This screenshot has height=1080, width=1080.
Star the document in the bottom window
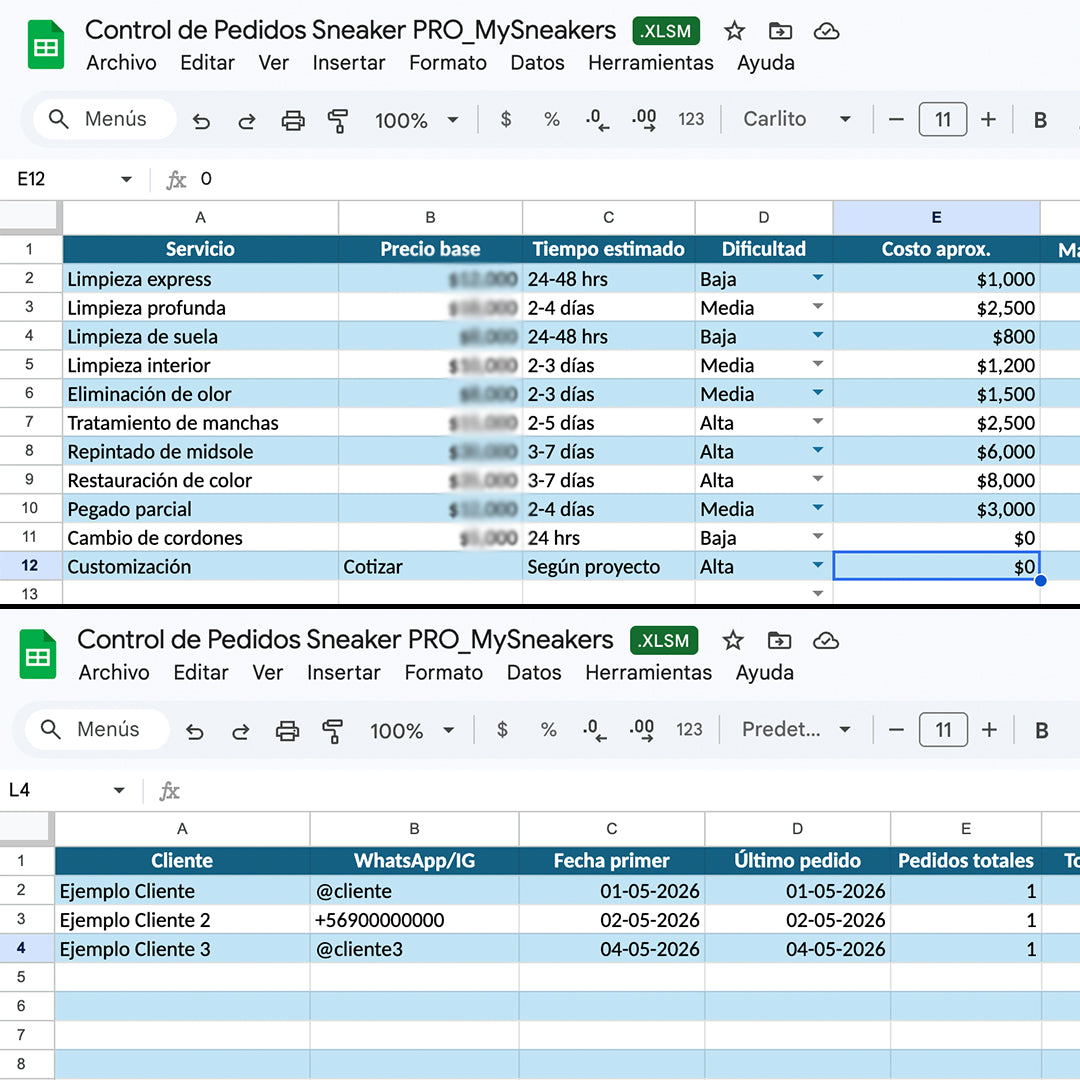pos(733,641)
